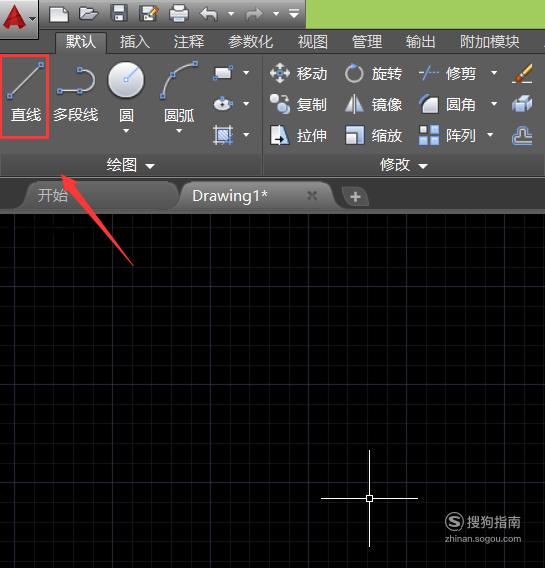The height and width of the screenshot is (568, 545).
Task: Expand the 圆弧 arc options arrow
Action: click(x=179, y=131)
